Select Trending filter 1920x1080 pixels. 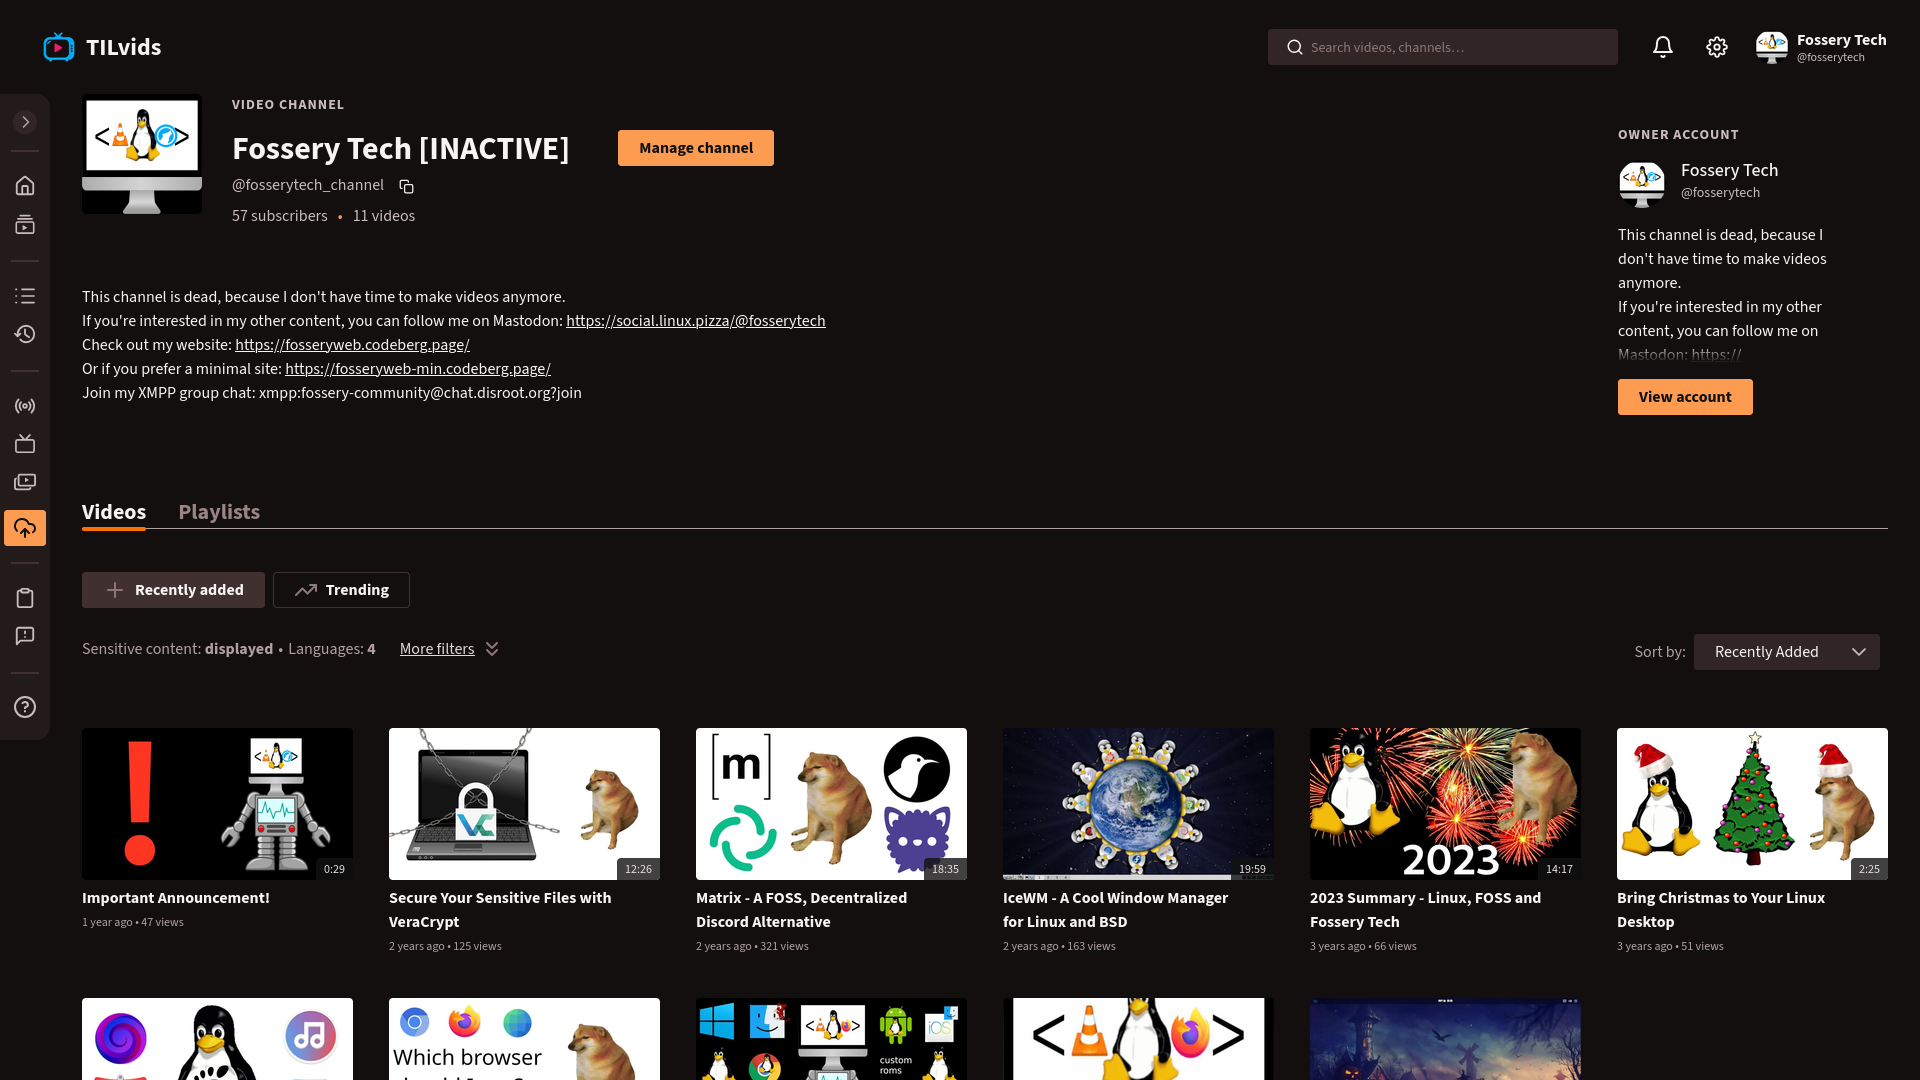click(x=341, y=590)
